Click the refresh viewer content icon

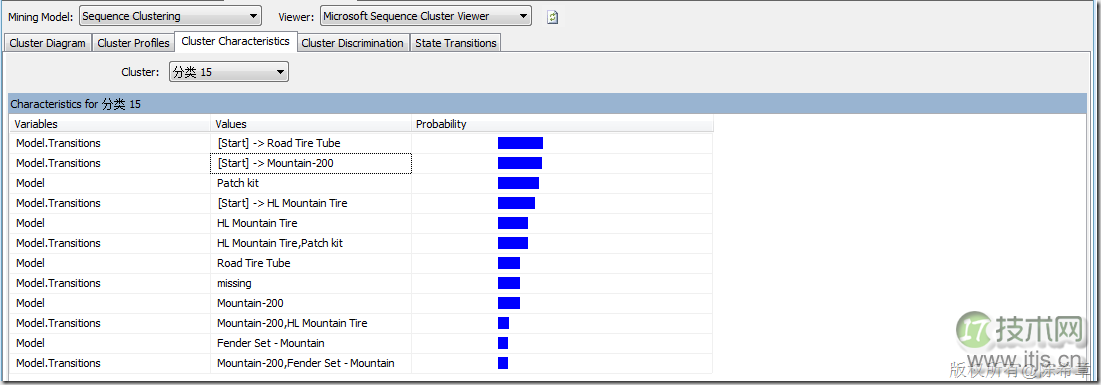click(553, 17)
